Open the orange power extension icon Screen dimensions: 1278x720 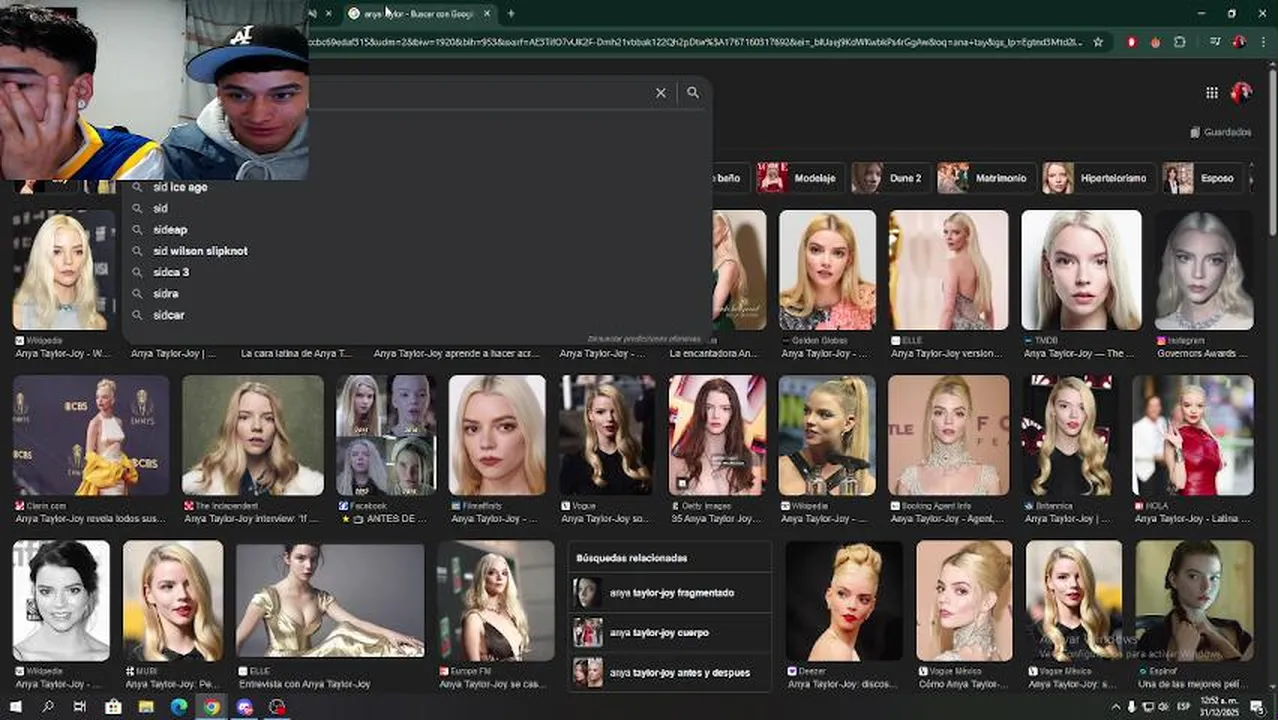1156,42
